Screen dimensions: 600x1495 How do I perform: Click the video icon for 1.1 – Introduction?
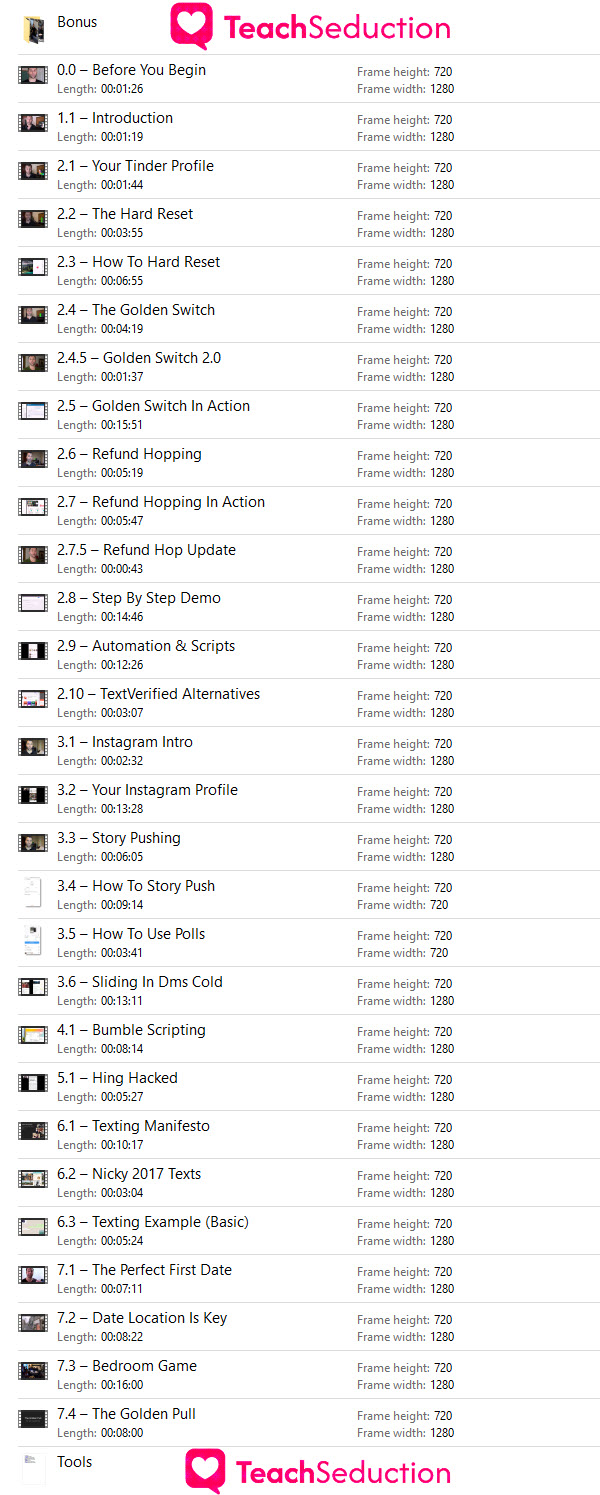pos(33,123)
